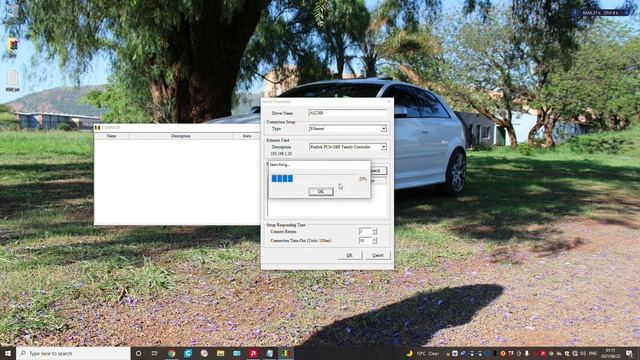The height and width of the screenshot is (360, 640).
Task: Open the blue C app on taskbar
Action: click(188, 353)
